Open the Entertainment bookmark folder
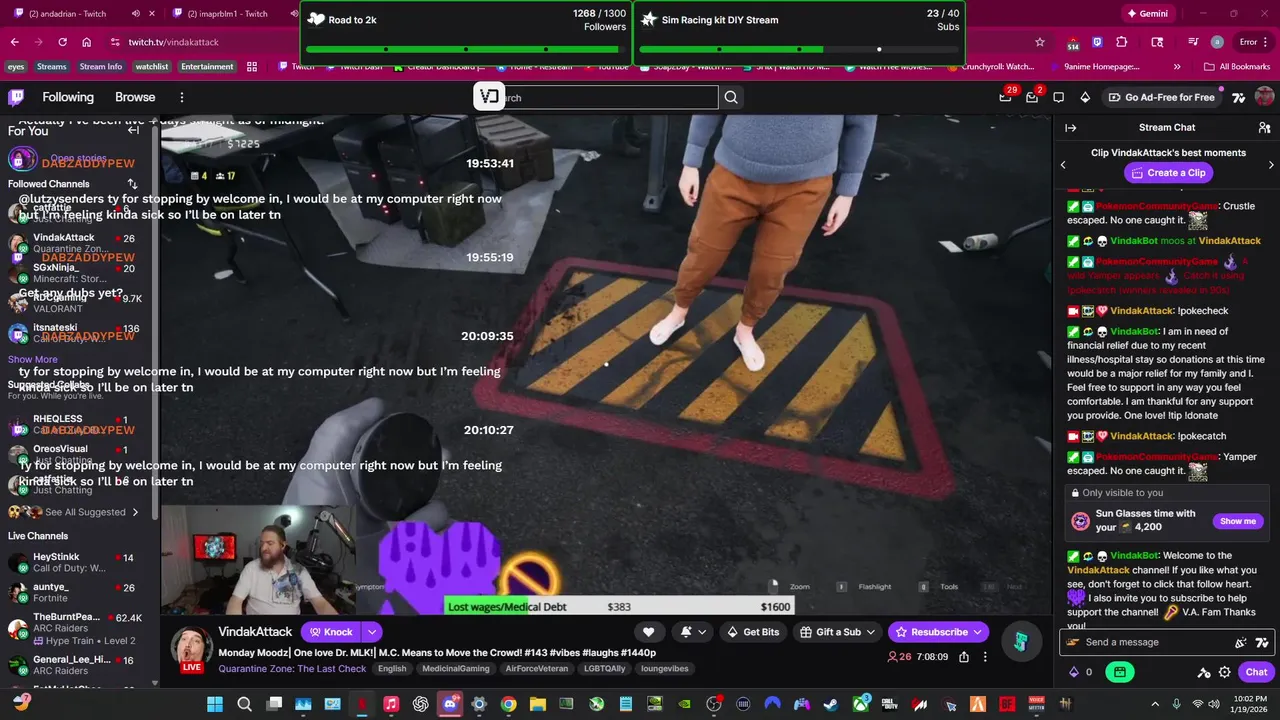1280x720 pixels. coord(207,67)
